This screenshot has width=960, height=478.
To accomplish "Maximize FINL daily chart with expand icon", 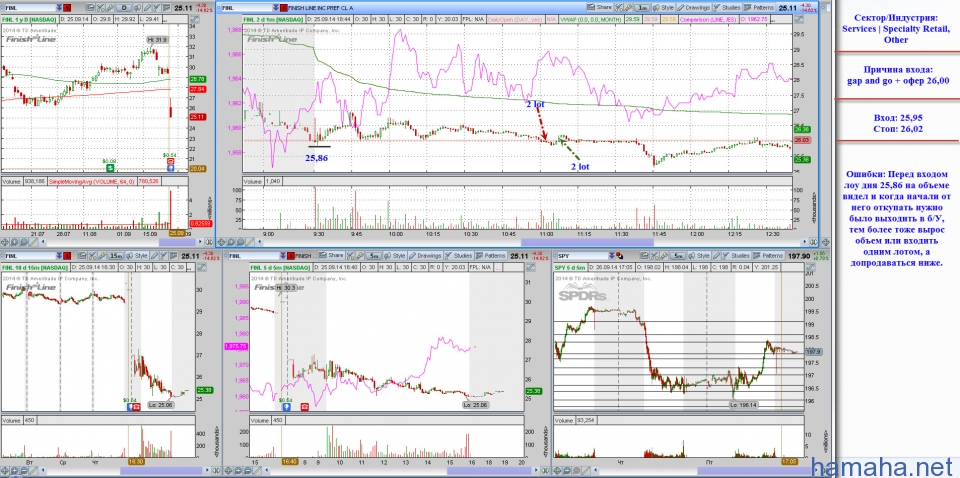I will (x=195, y=20).
